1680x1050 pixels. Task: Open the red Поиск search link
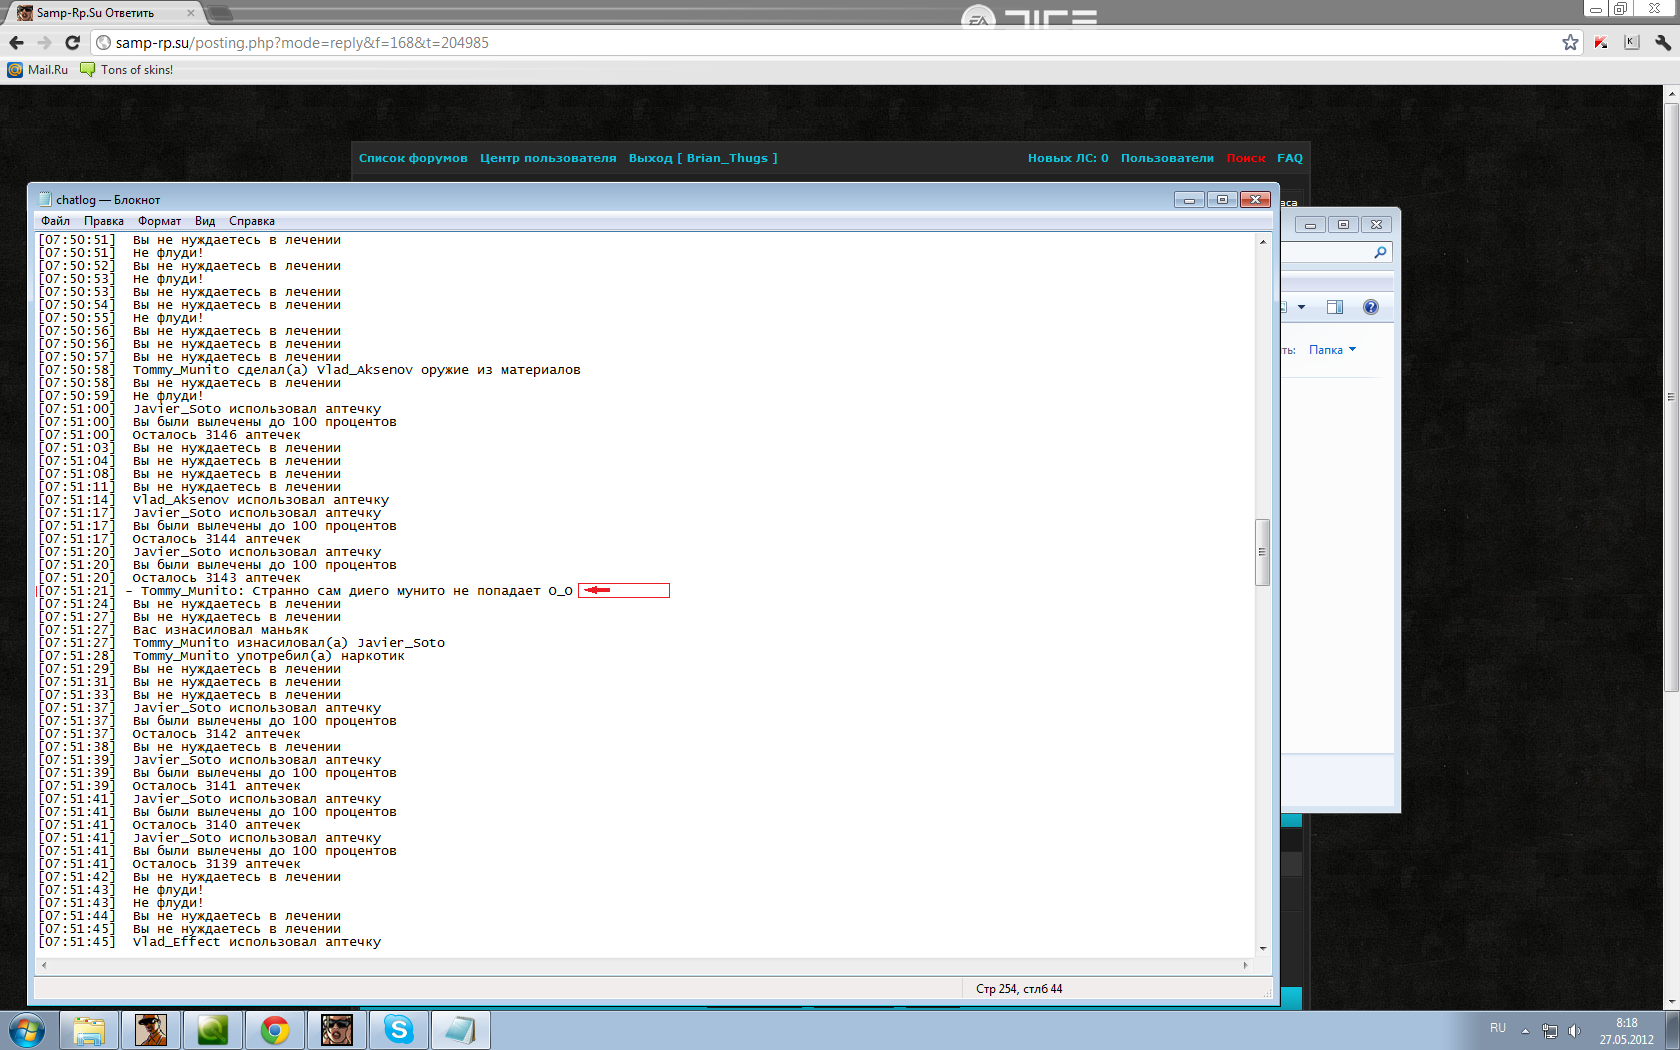(1246, 158)
